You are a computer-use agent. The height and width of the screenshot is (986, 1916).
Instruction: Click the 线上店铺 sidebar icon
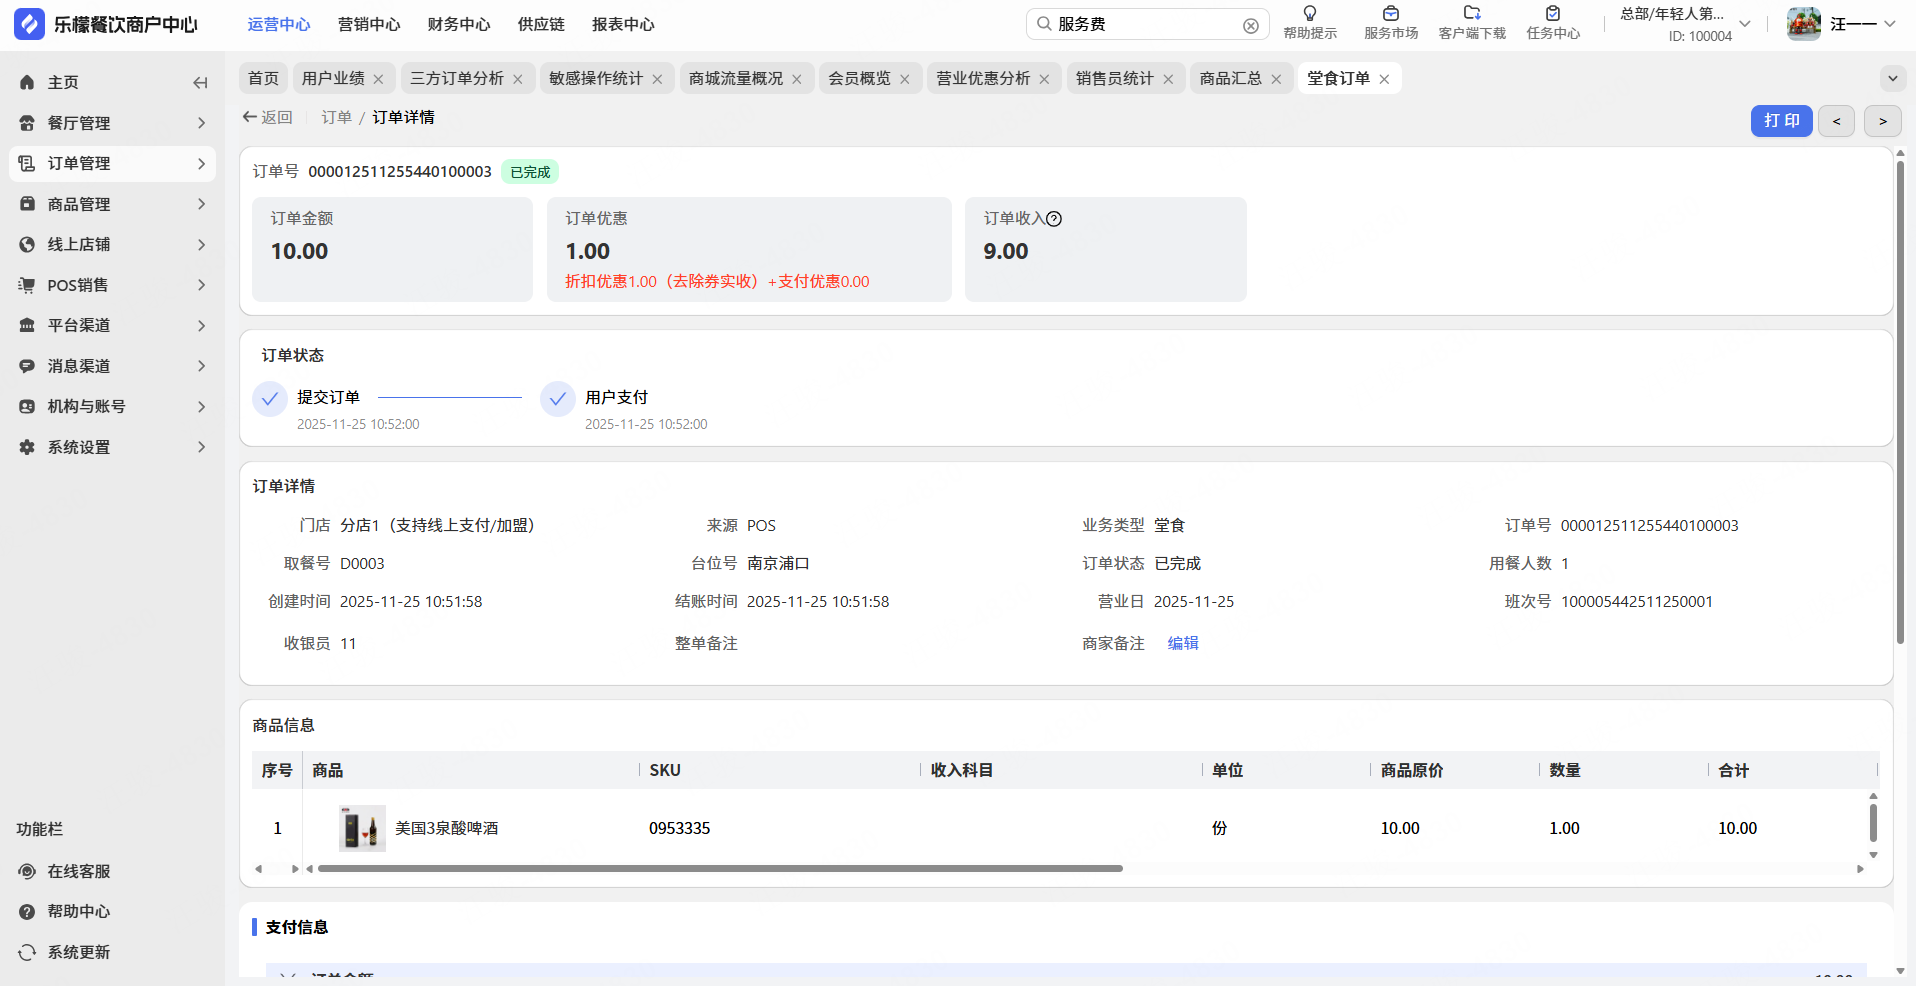click(x=27, y=244)
